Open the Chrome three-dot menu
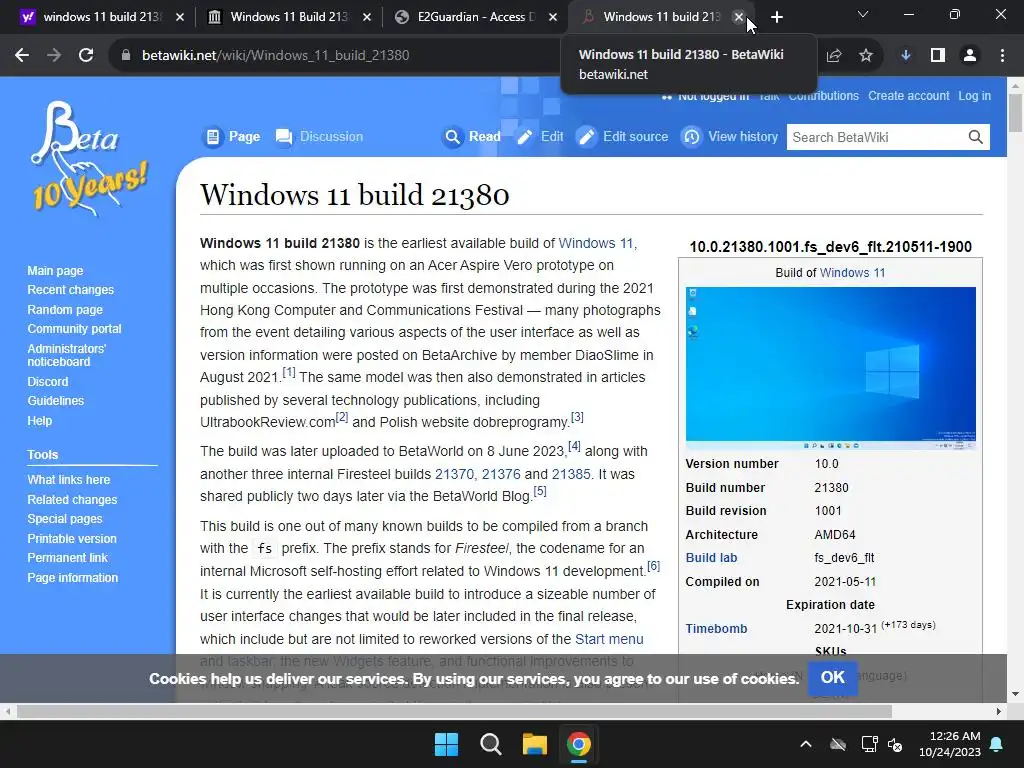Screen dimensions: 1024x768 tap(1002, 56)
